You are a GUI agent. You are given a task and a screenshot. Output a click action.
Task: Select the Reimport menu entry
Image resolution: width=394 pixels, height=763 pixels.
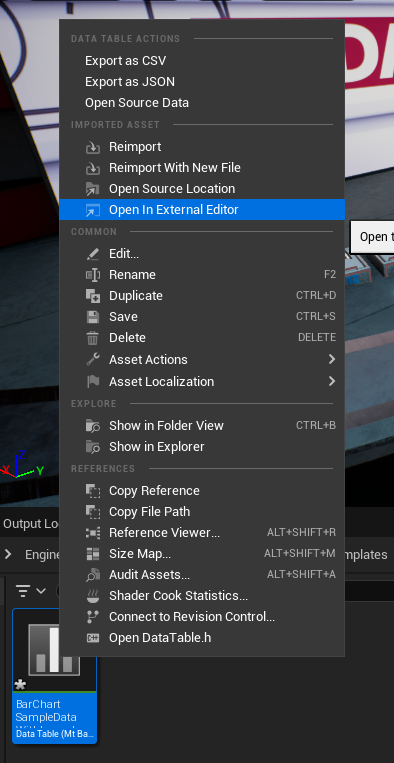coord(202,147)
